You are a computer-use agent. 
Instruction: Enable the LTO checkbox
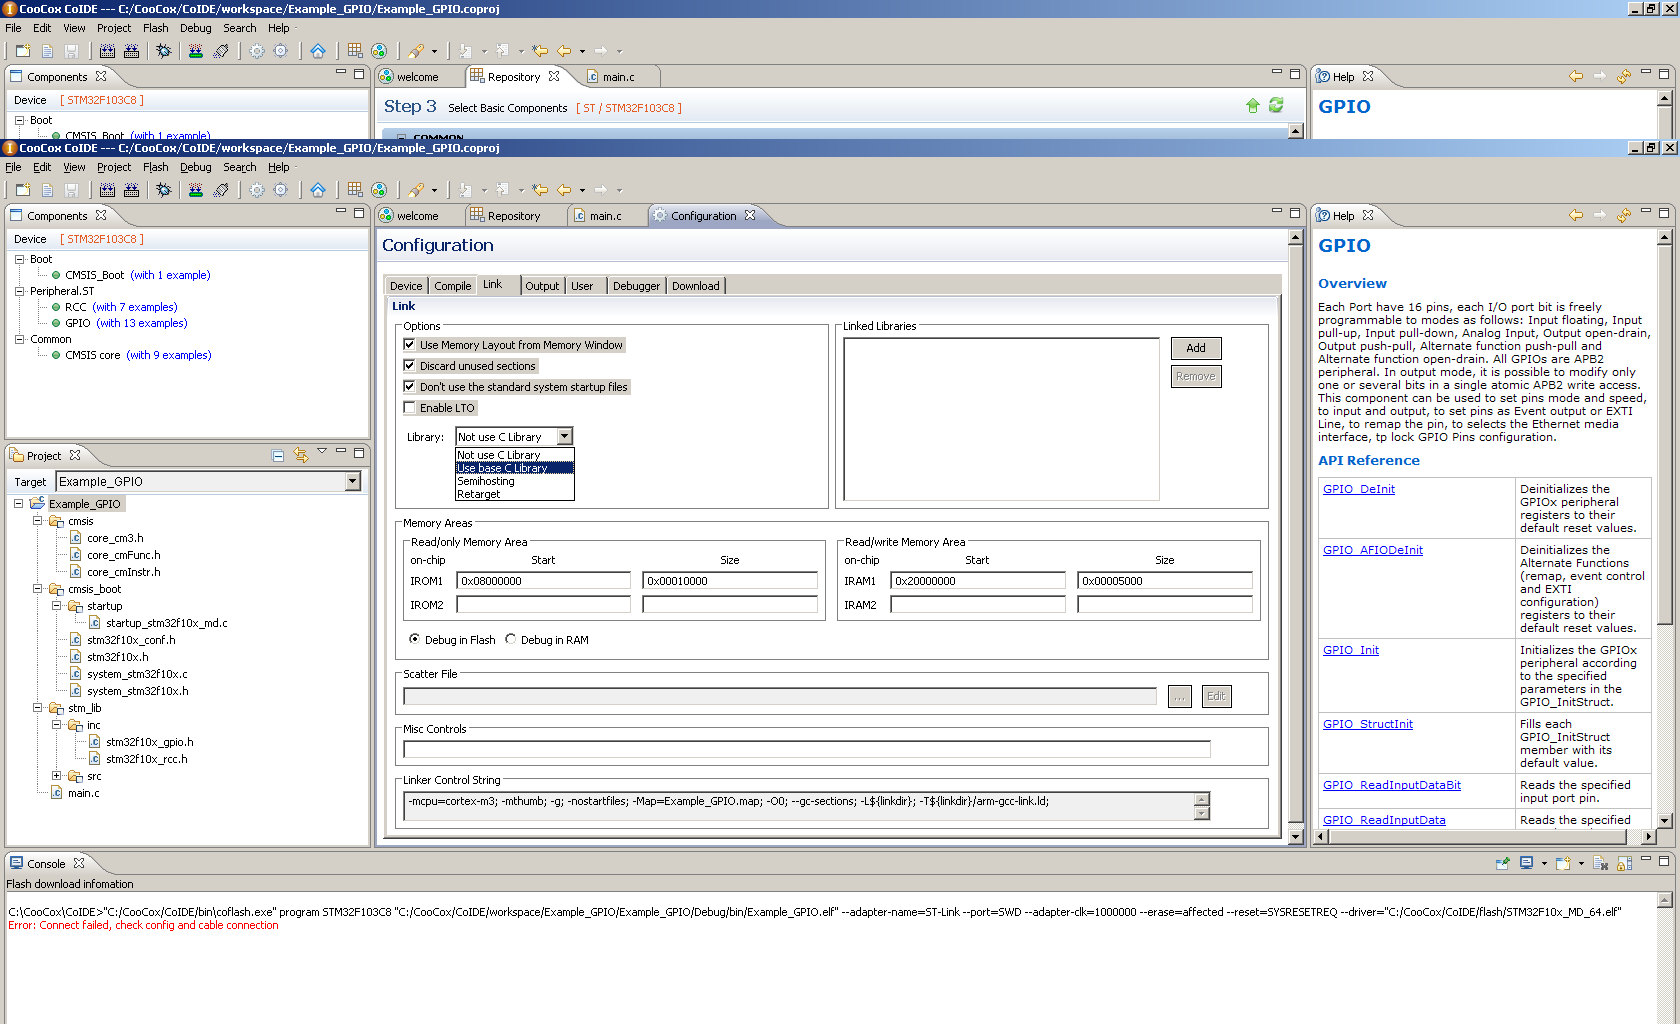pos(409,408)
